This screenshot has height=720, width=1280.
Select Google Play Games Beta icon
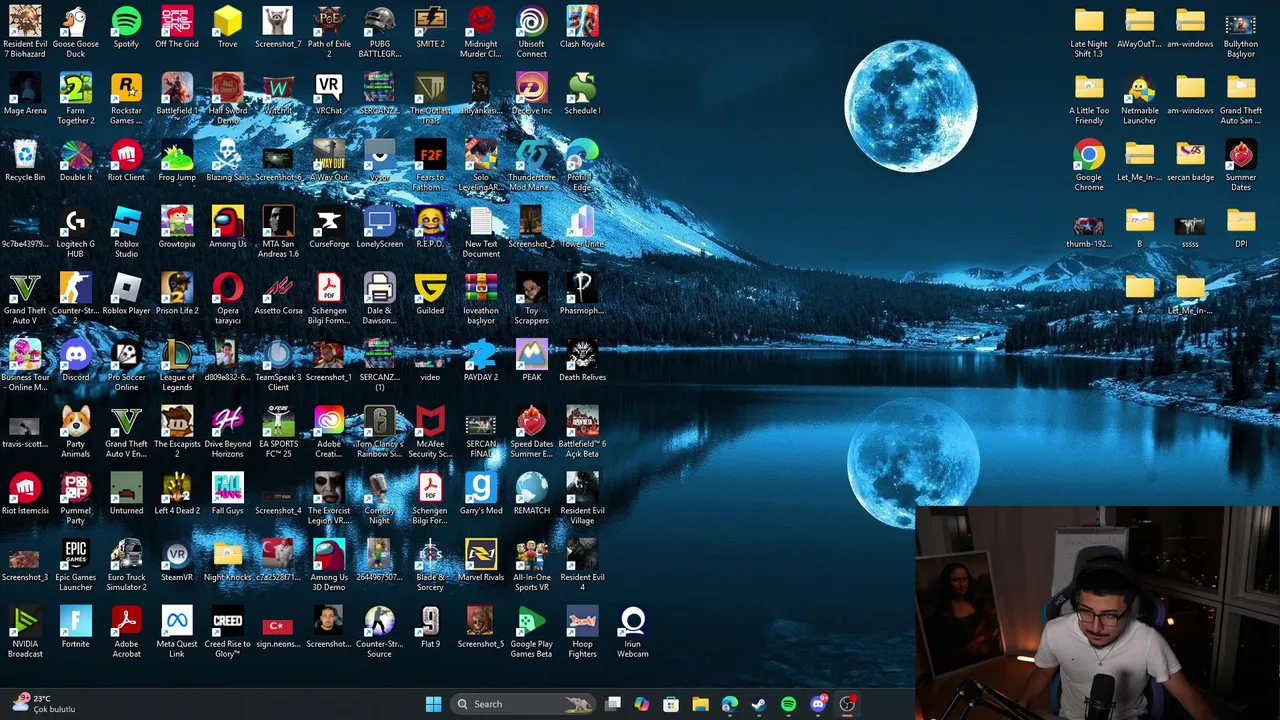click(532, 633)
